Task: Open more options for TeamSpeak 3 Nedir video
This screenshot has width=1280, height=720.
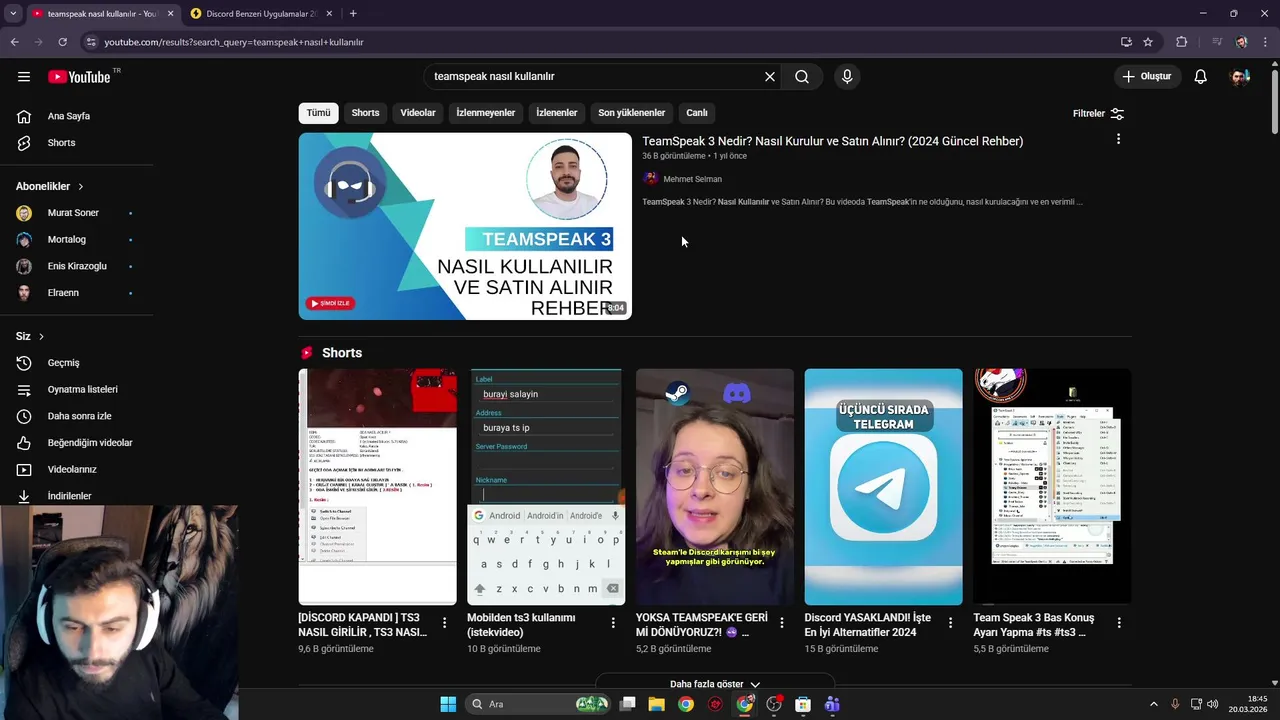Action: click(1118, 139)
